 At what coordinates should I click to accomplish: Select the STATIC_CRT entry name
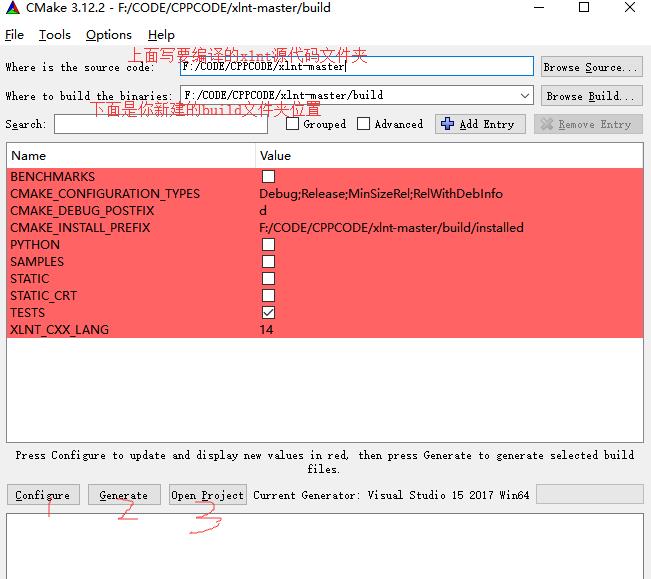pos(43,296)
